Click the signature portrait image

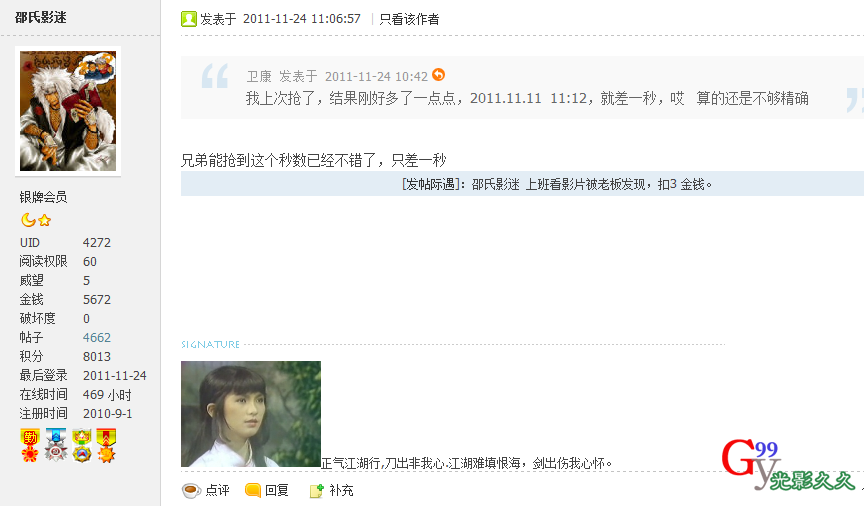tap(251, 414)
